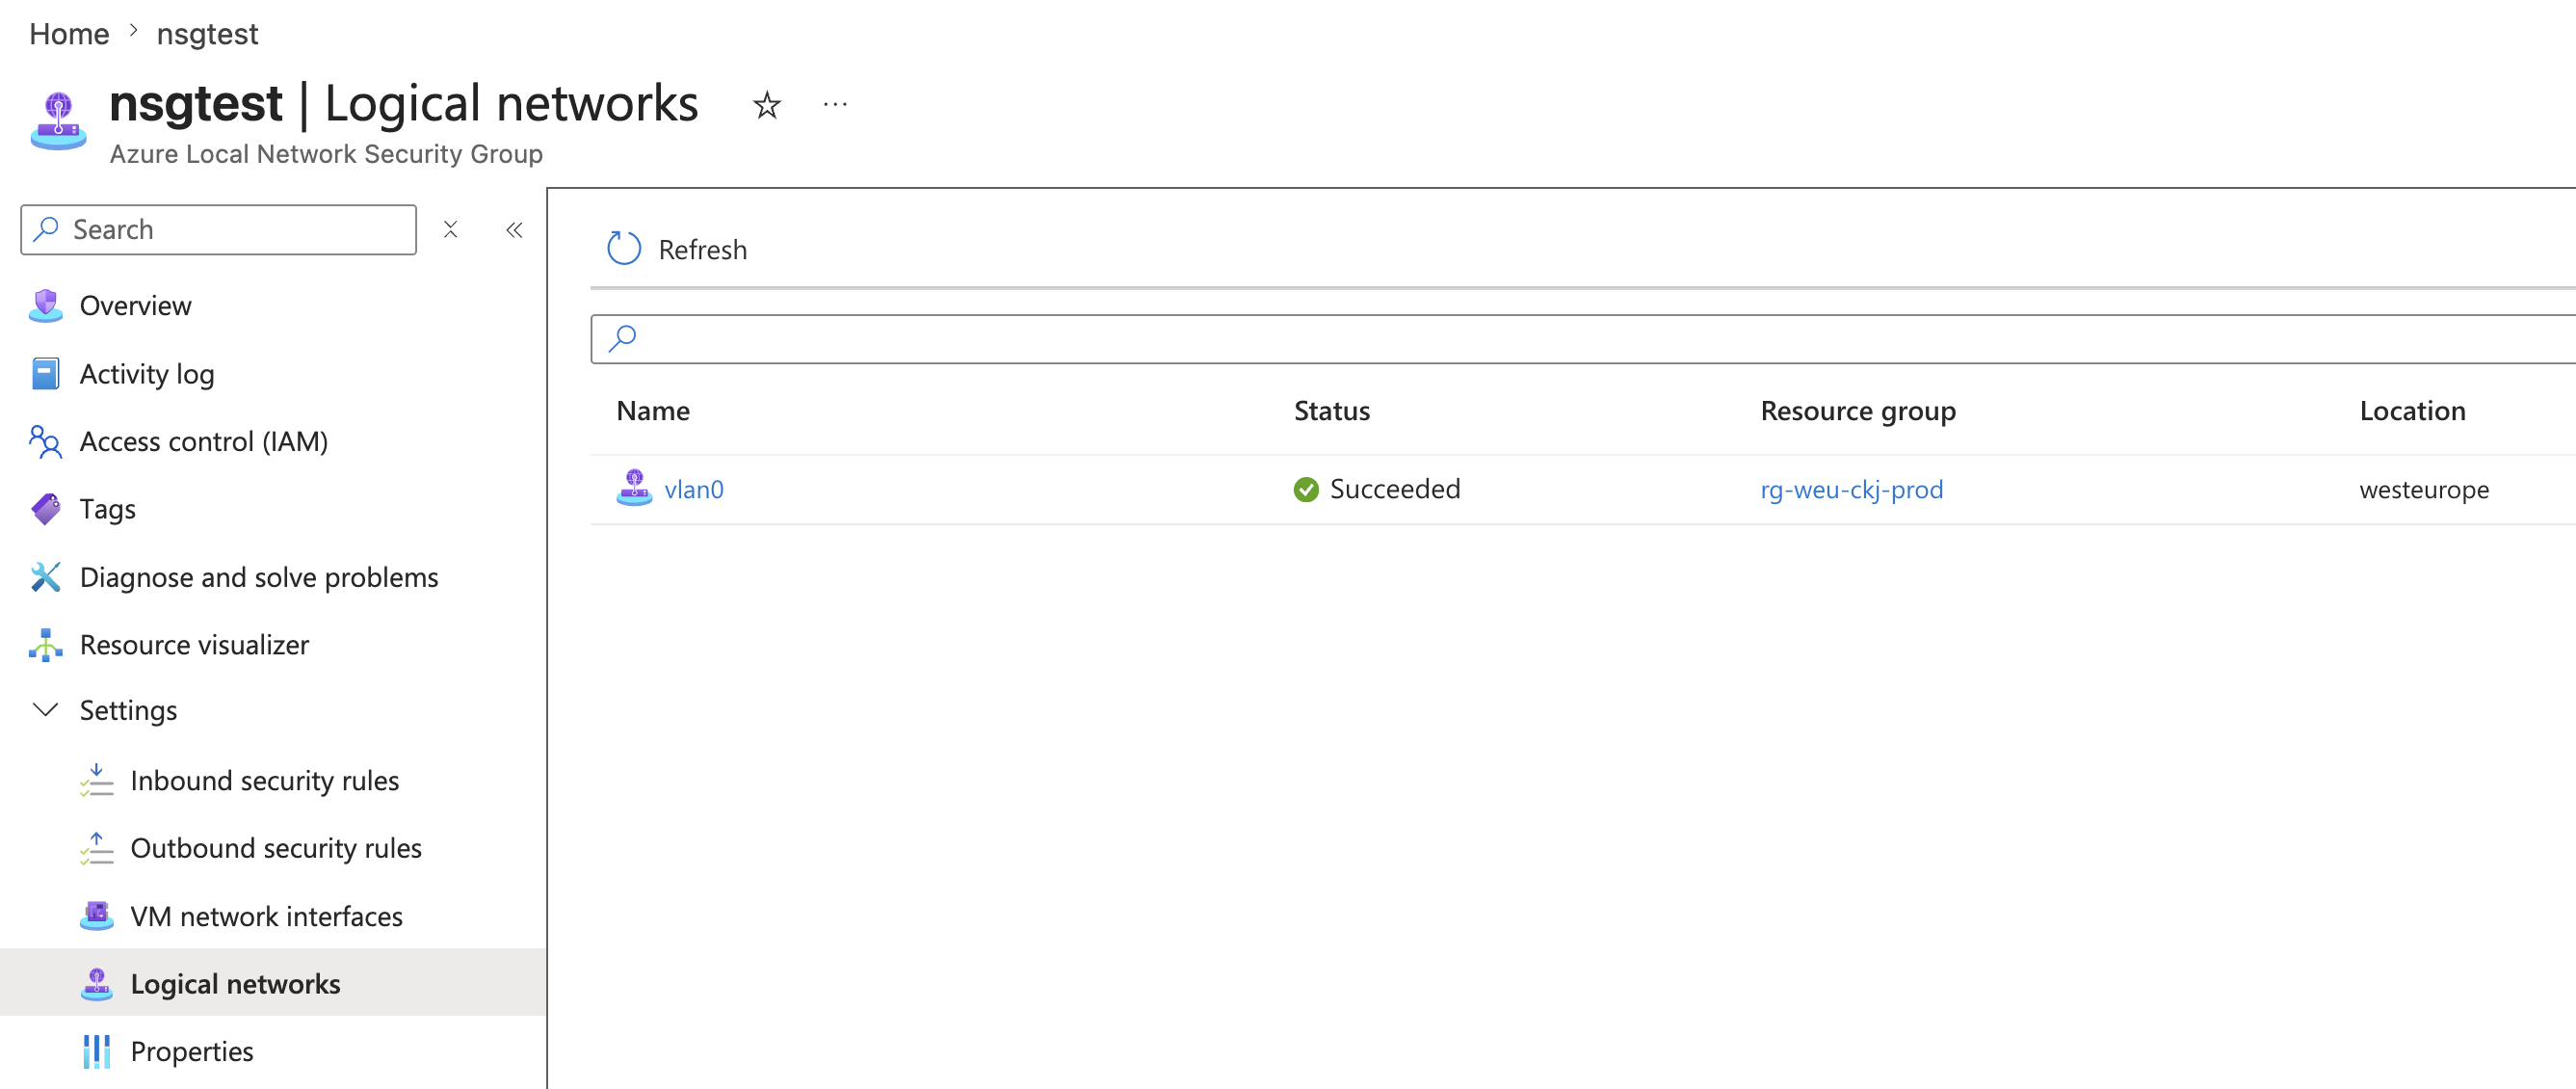Image resolution: width=2576 pixels, height=1089 pixels.
Task: Click the Refresh circular arrow icon
Action: tap(624, 249)
